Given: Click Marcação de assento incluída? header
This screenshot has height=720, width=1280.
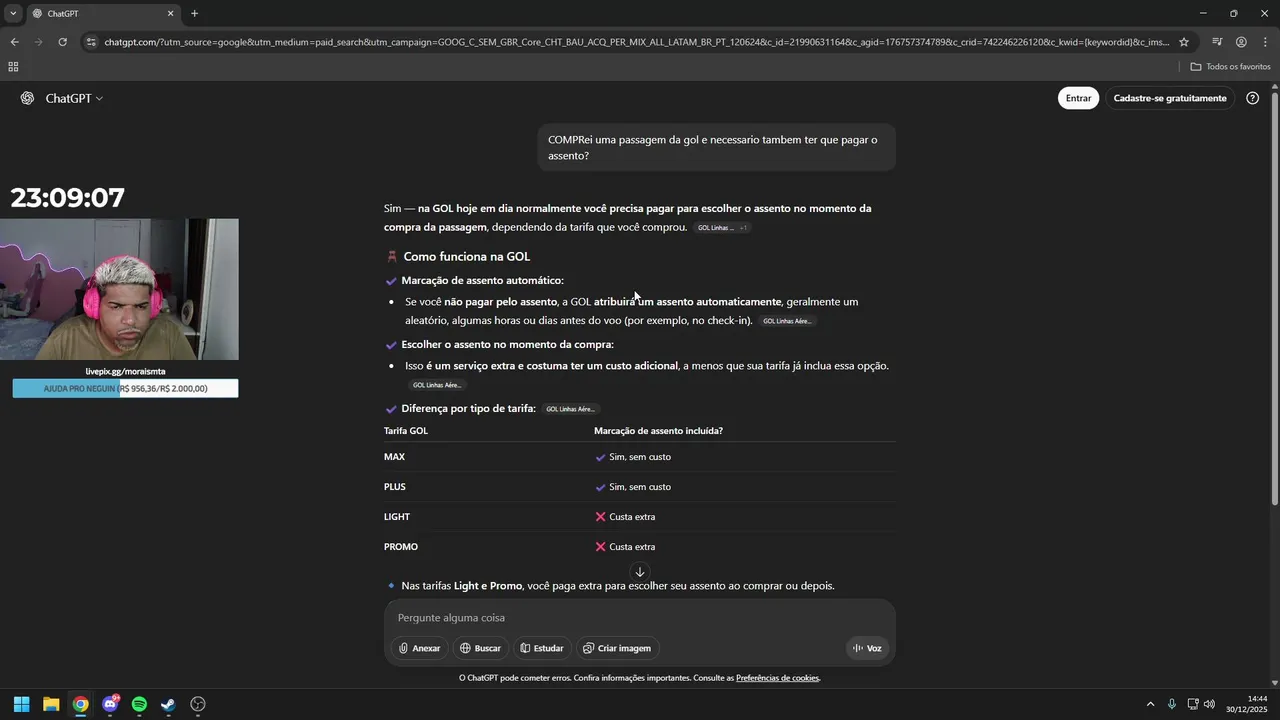Looking at the screenshot, I should coord(658,431).
